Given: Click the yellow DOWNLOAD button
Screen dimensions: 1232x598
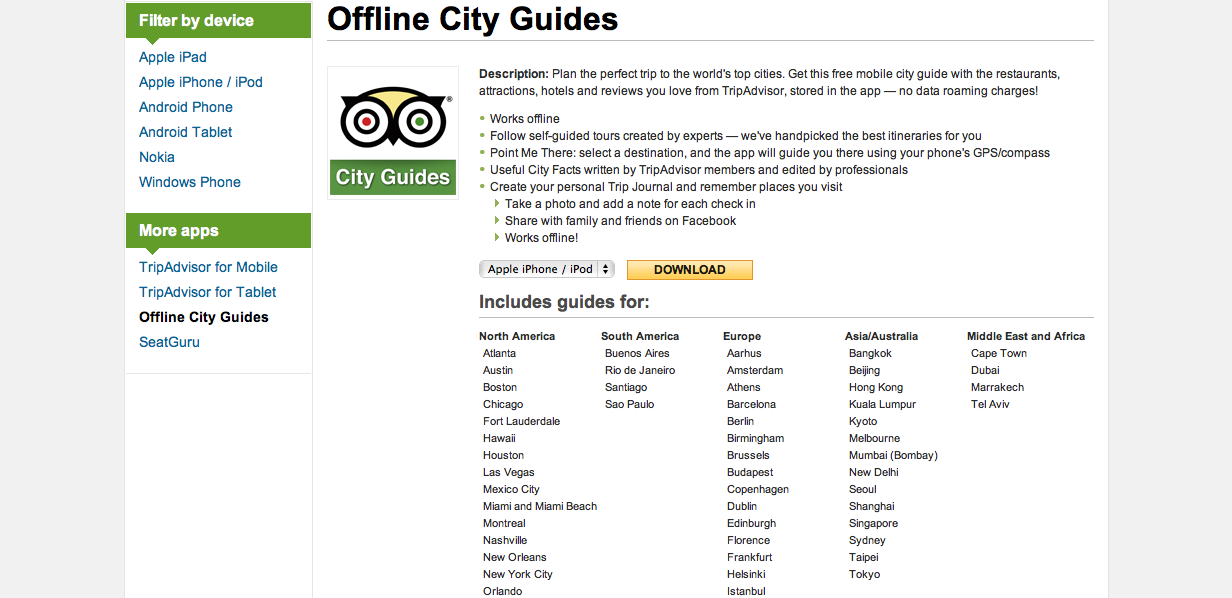Looking at the screenshot, I should coord(690,270).
